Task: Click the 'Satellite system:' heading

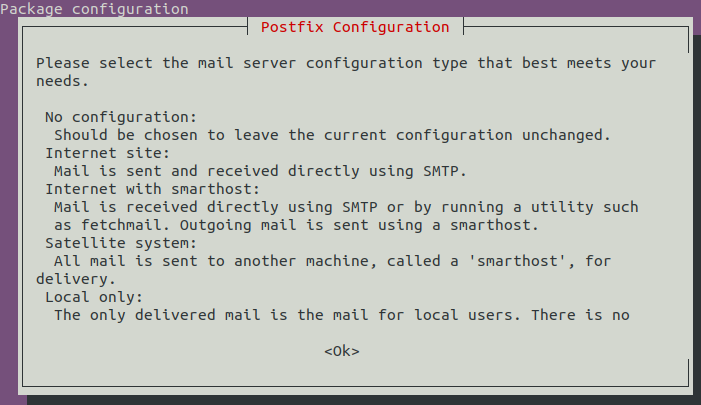Action: [121, 243]
